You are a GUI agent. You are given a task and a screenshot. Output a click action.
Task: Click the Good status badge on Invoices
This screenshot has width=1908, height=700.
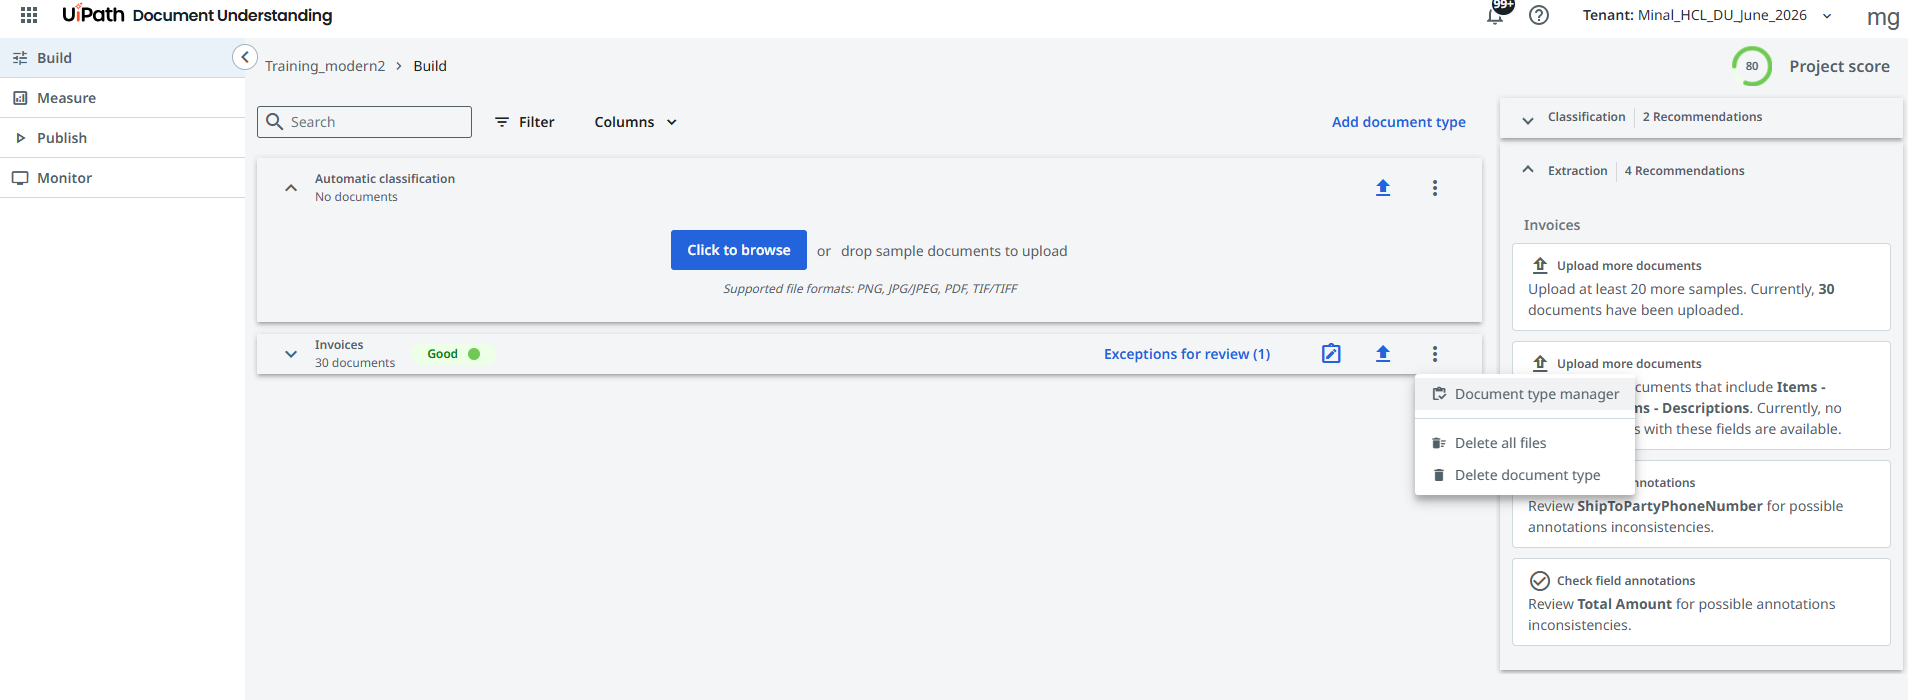pos(453,354)
